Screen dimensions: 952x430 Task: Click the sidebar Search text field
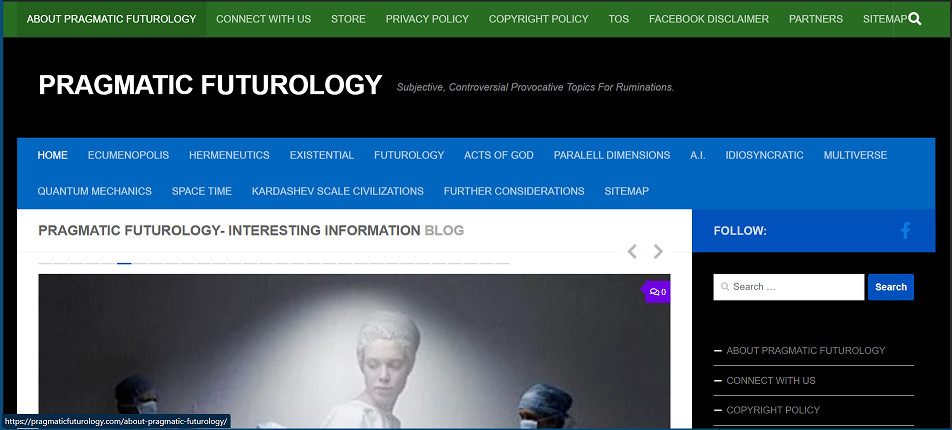tap(789, 287)
